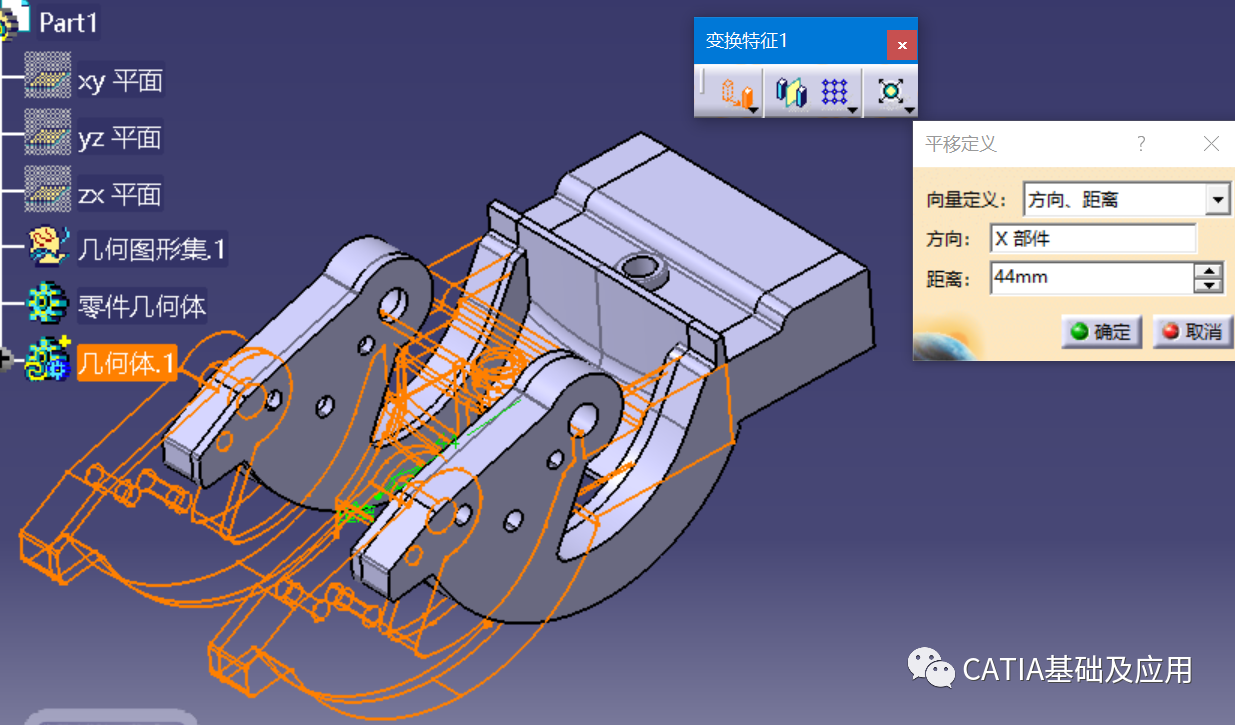Confirm translation with the 确定 button
The height and width of the screenshot is (725, 1235).
[x=1101, y=332]
